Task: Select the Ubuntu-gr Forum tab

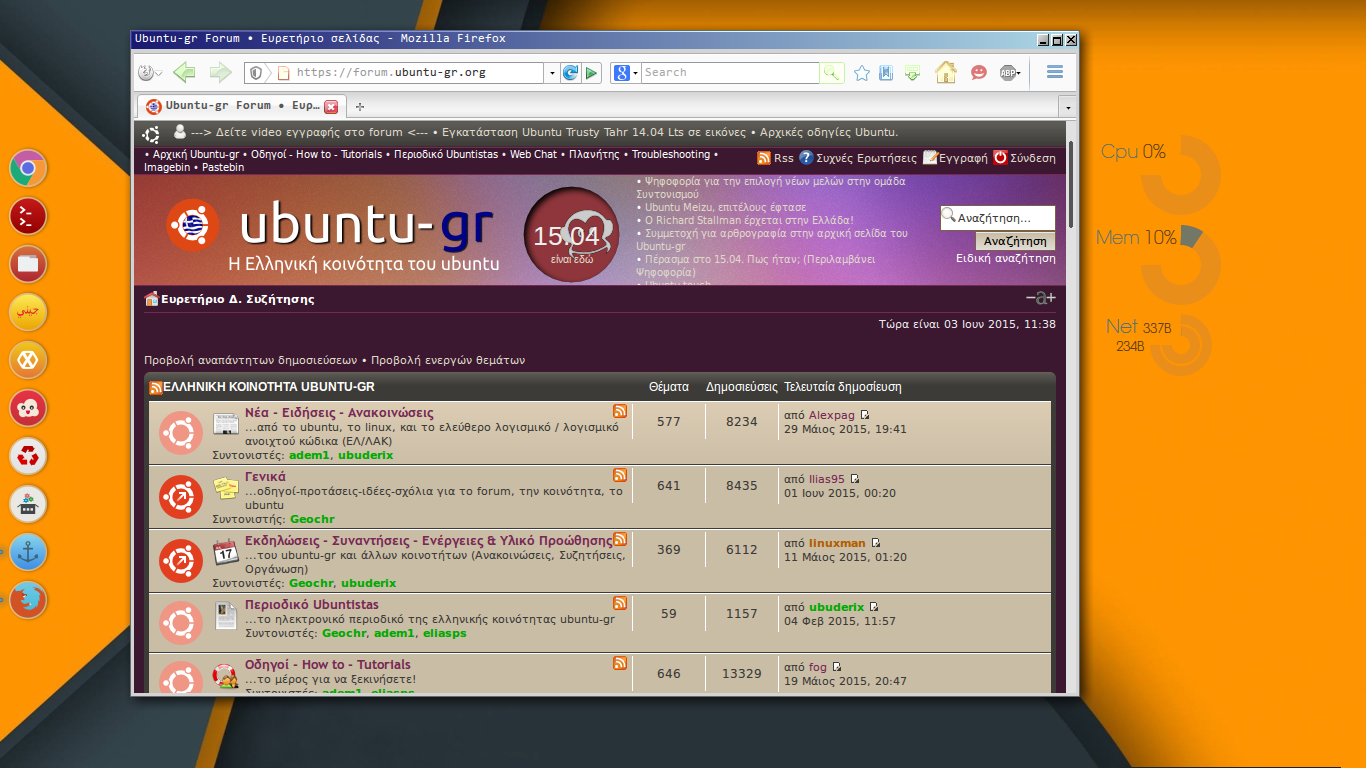Action: click(x=240, y=105)
